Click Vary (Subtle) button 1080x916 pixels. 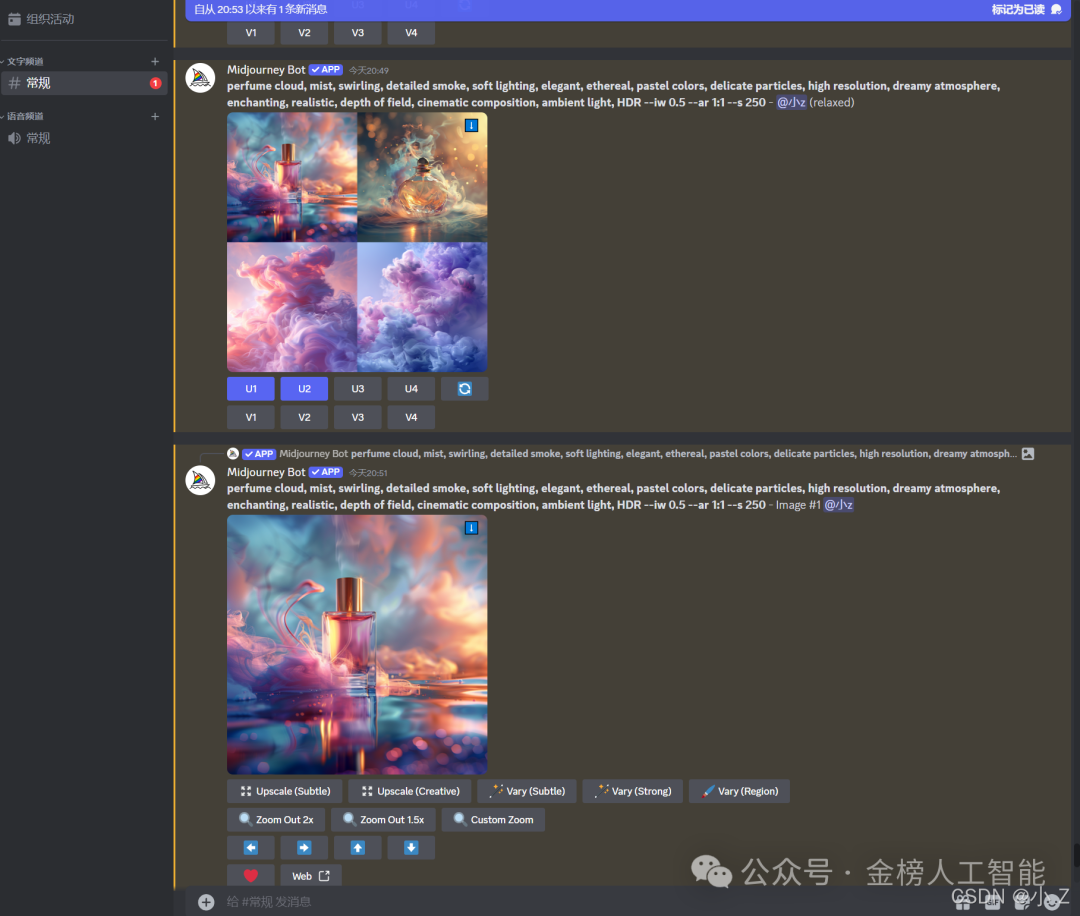pyautogui.click(x=527, y=791)
